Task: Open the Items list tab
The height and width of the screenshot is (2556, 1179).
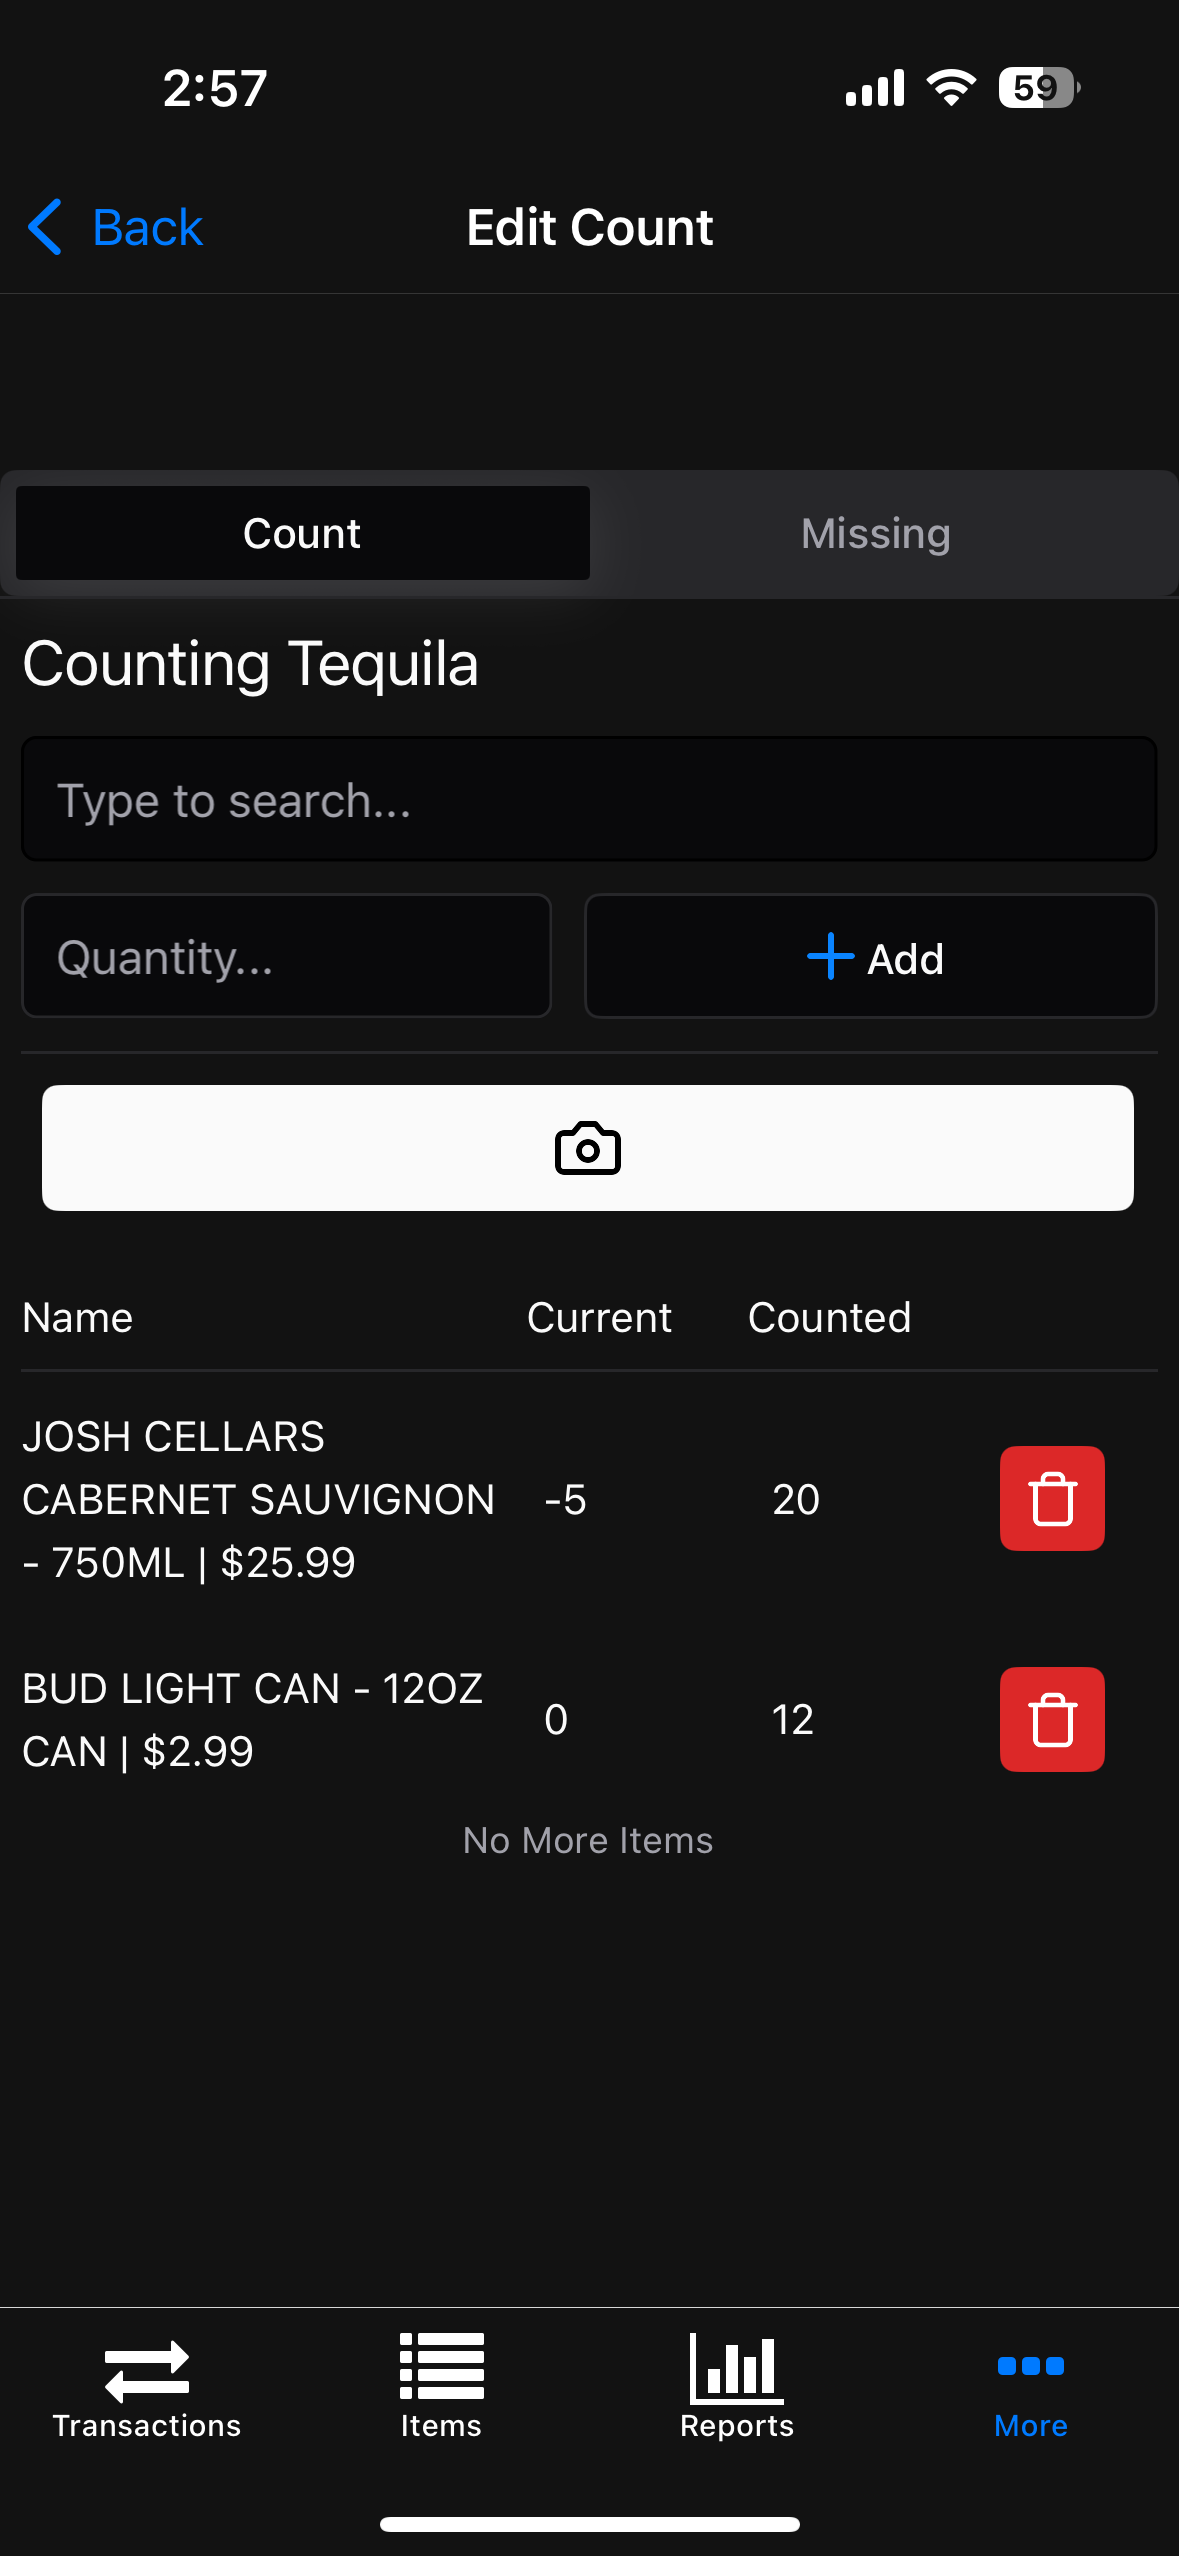Action: [x=441, y=2387]
